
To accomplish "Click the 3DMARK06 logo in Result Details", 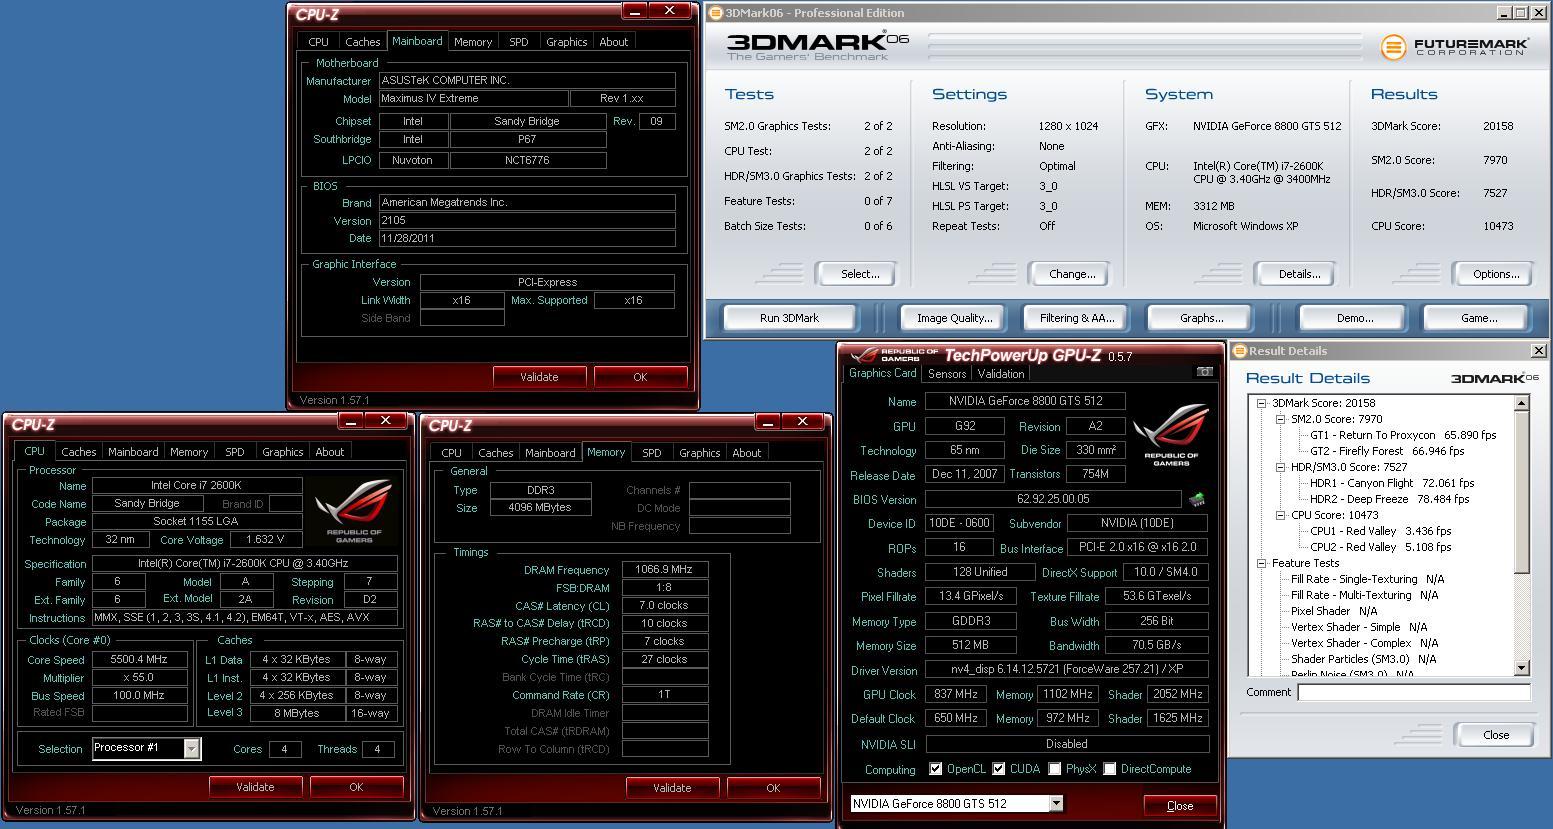I will [1494, 378].
